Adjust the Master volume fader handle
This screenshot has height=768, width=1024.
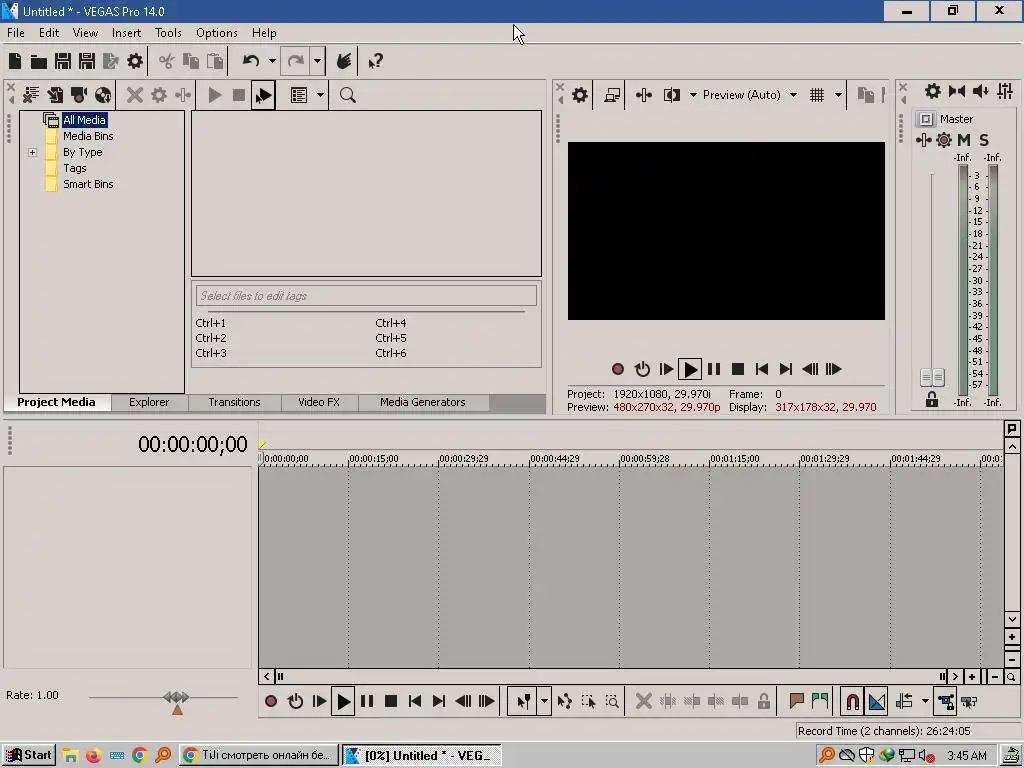(x=932, y=377)
